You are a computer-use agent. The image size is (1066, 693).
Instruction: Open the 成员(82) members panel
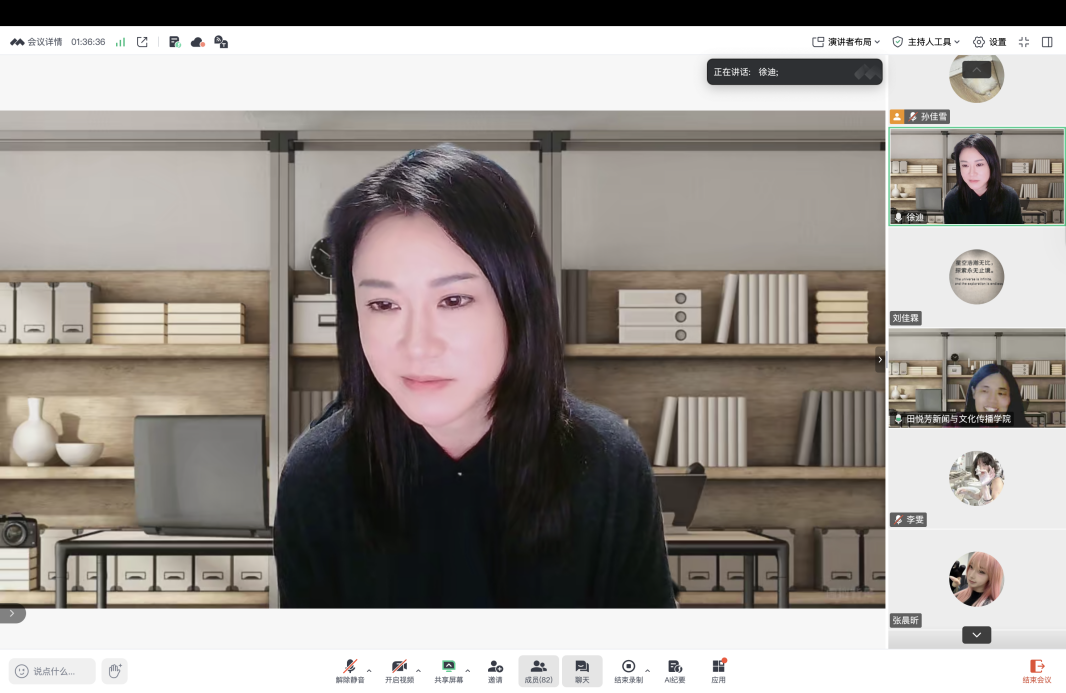(x=538, y=670)
